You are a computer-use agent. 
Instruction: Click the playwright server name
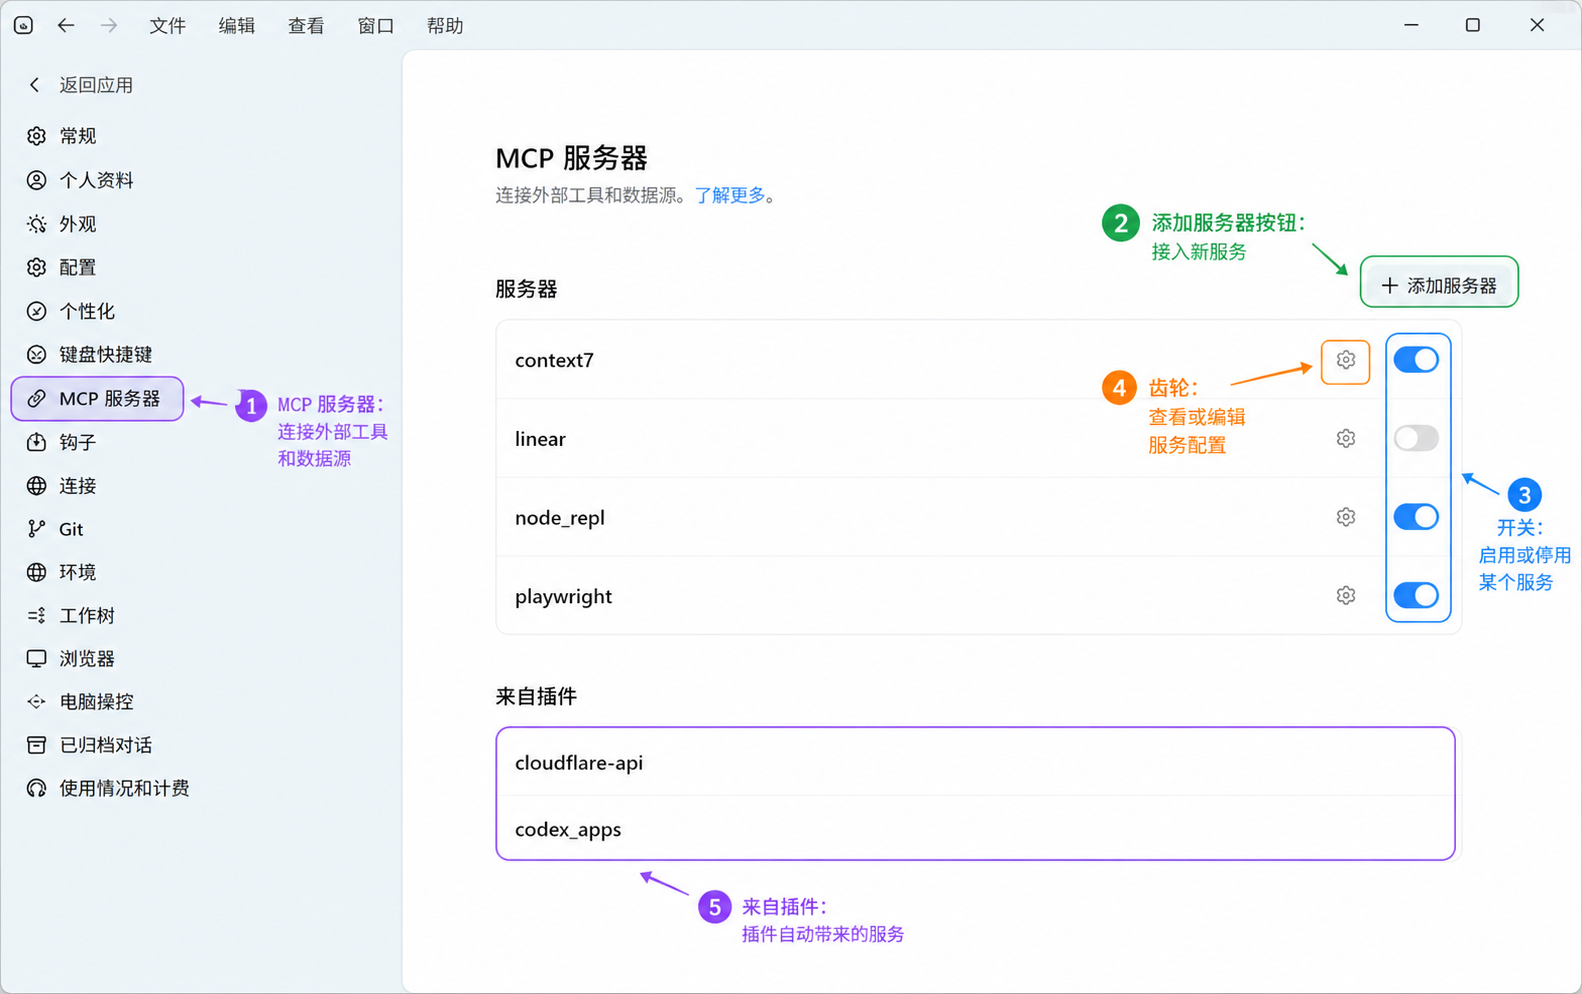(563, 597)
